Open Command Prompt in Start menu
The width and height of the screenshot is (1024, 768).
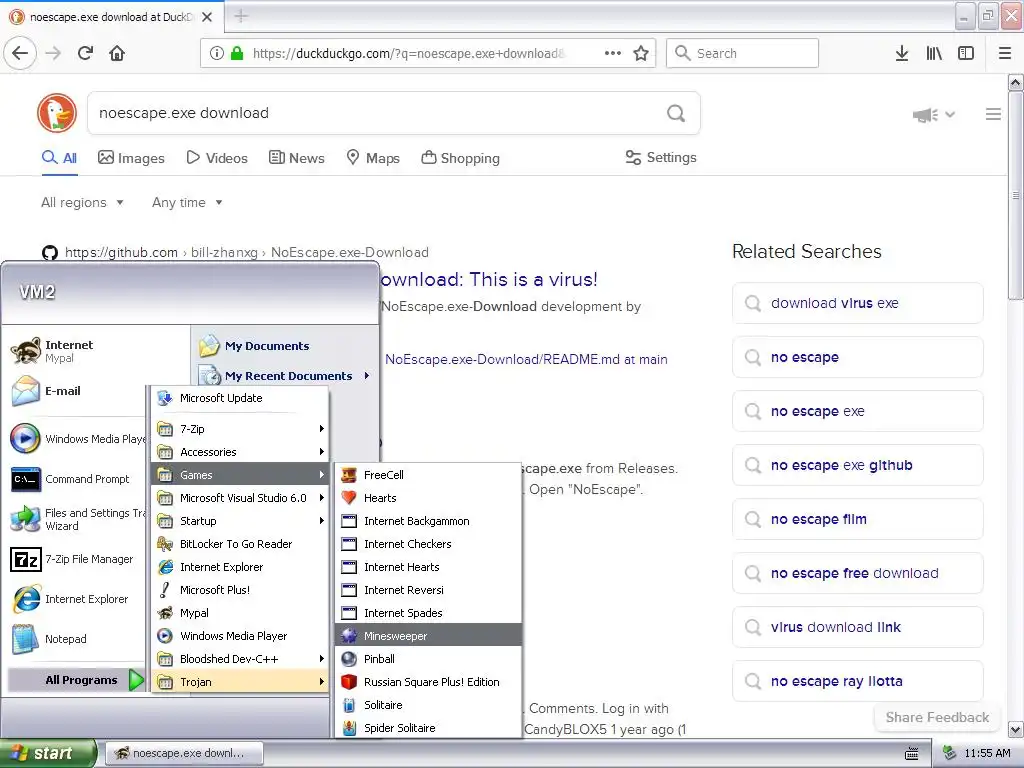pos(75,479)
